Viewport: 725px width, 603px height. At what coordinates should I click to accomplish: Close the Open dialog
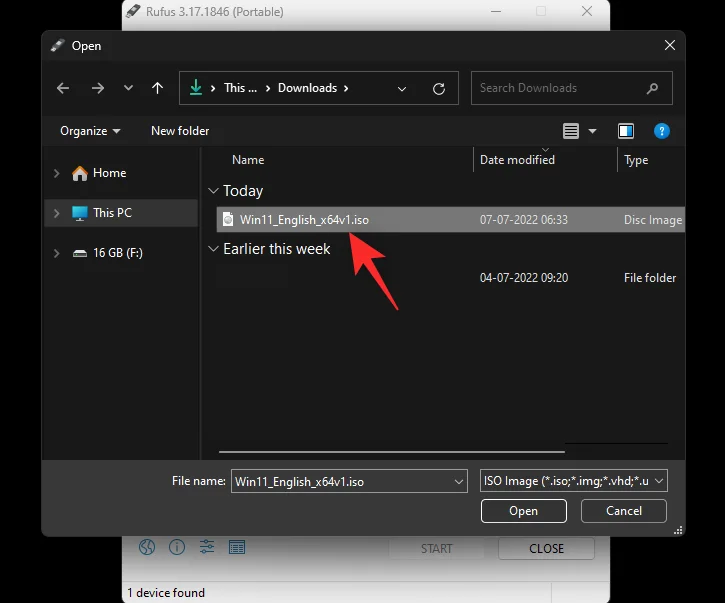670,45
